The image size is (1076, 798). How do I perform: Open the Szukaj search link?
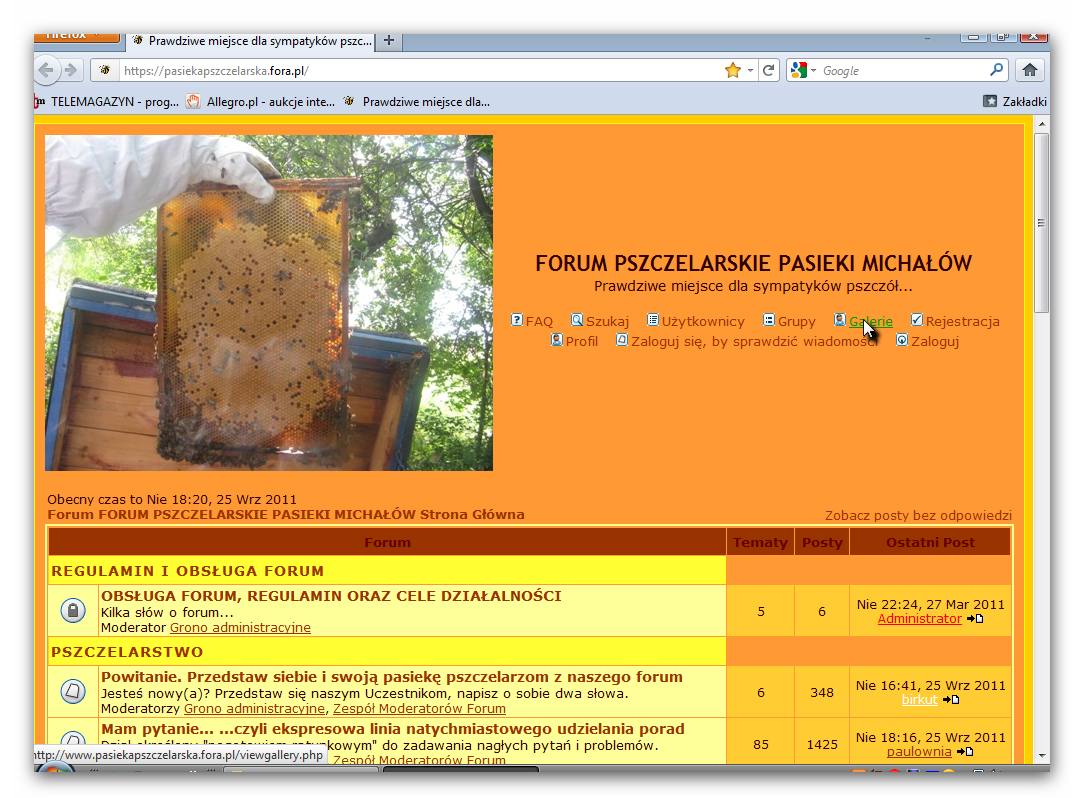[x=607, y=321]
